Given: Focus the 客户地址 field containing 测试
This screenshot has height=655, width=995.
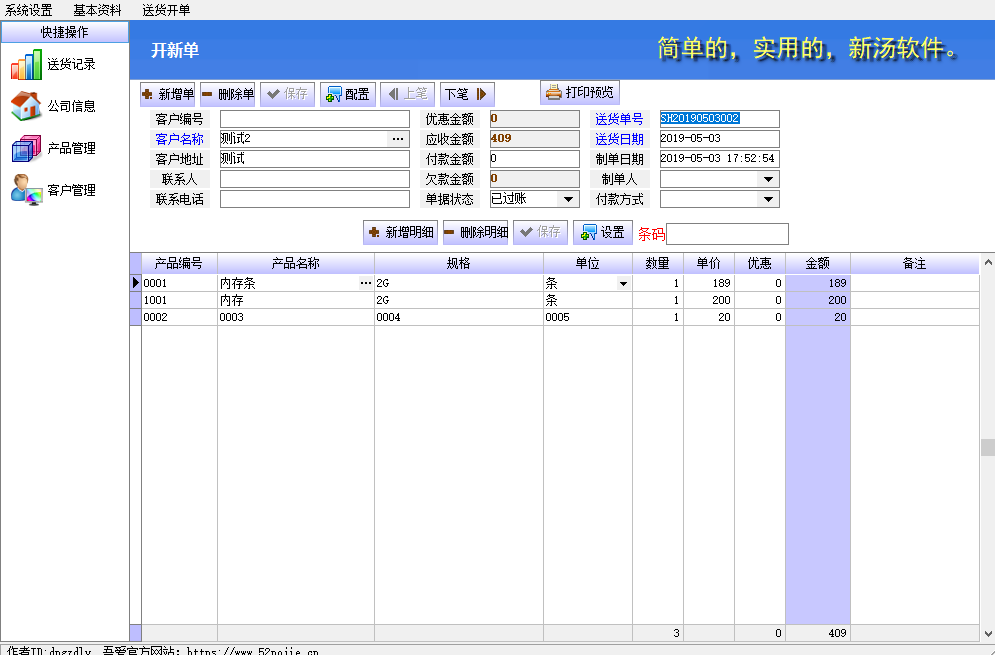Looking at the screenshot, I should point(315,159).
